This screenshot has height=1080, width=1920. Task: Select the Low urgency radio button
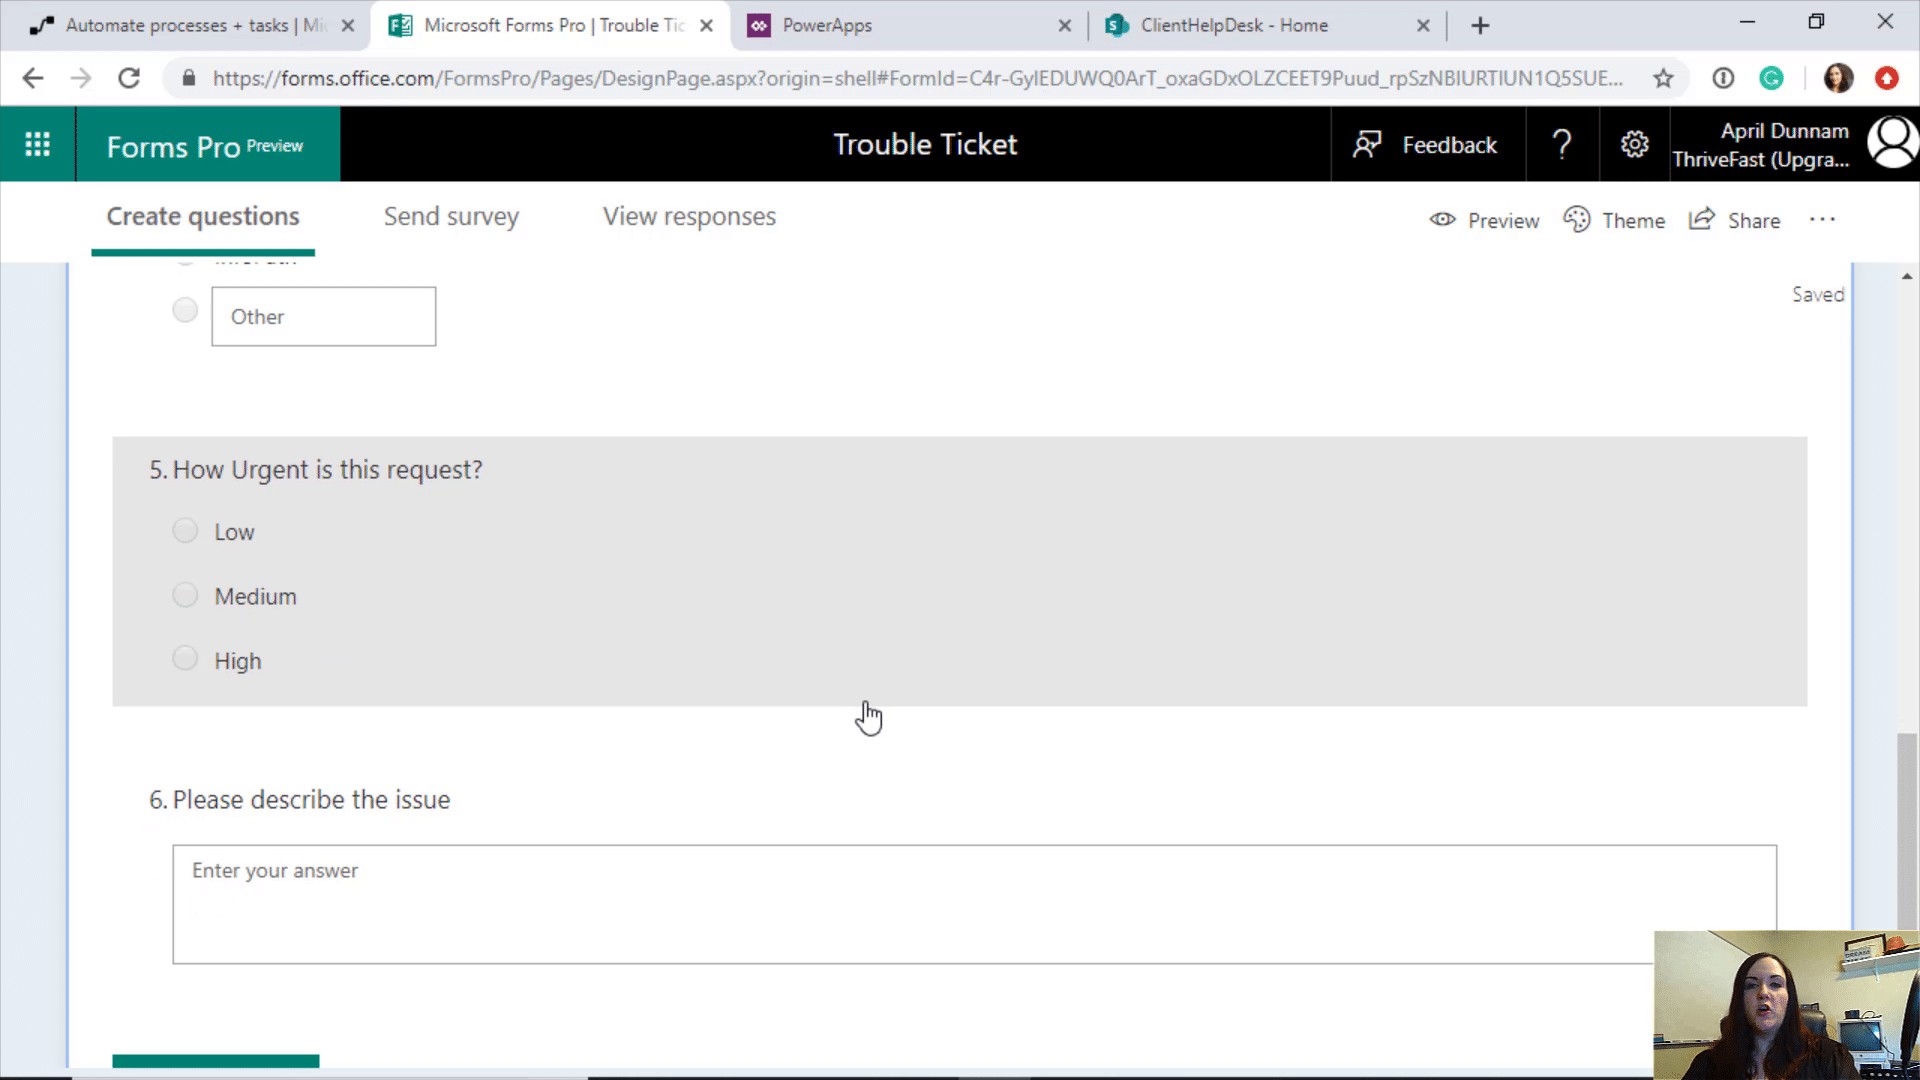(185, 530)
